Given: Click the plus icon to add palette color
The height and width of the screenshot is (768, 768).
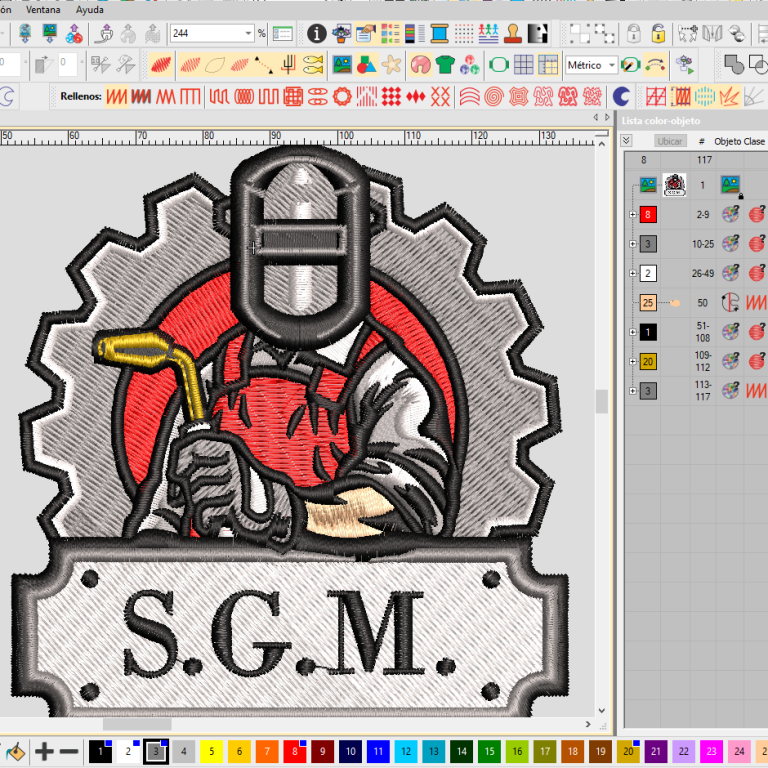Looking at the screenshot, I should click(x=45, y=751).
